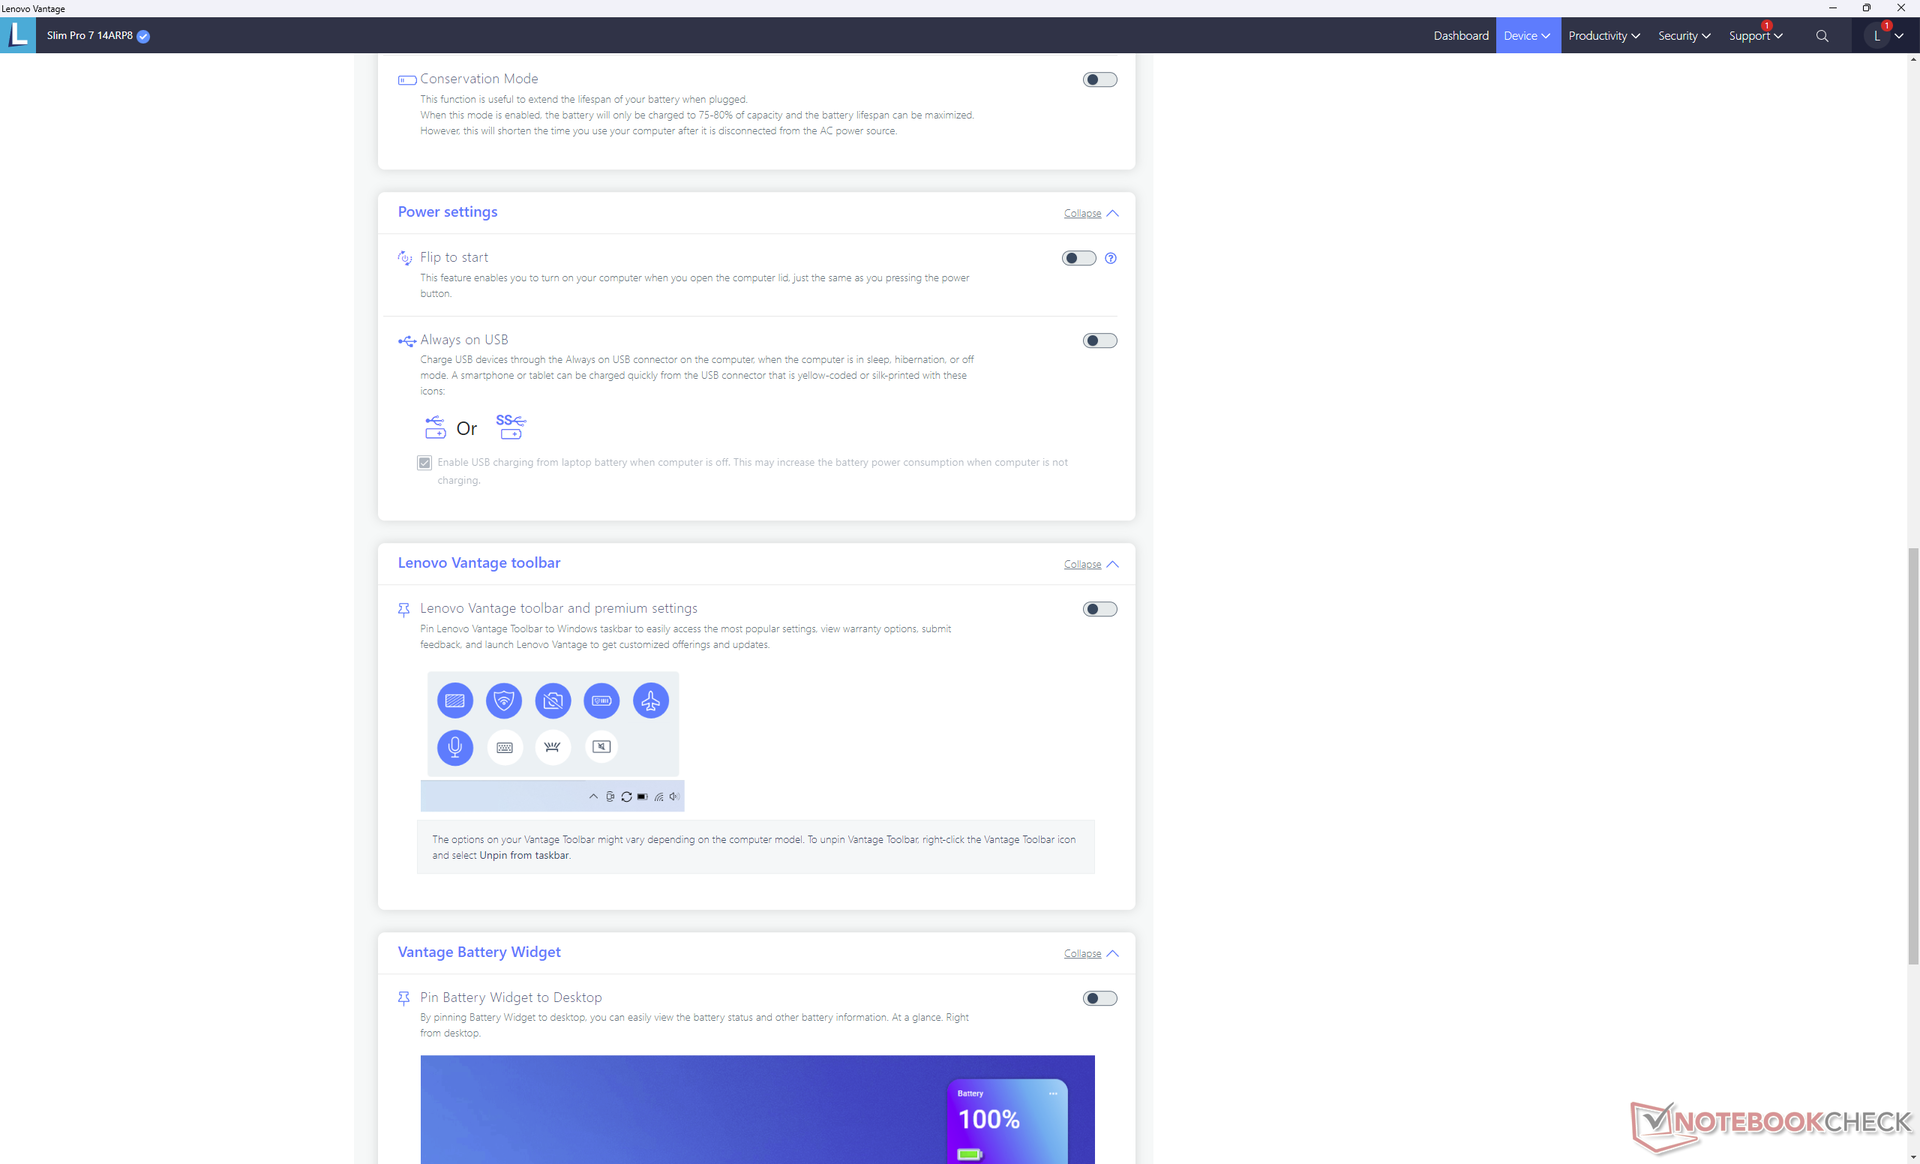
Task: Toggle Pin Battery Widget to Desktop
Action: pos(1099,998)
